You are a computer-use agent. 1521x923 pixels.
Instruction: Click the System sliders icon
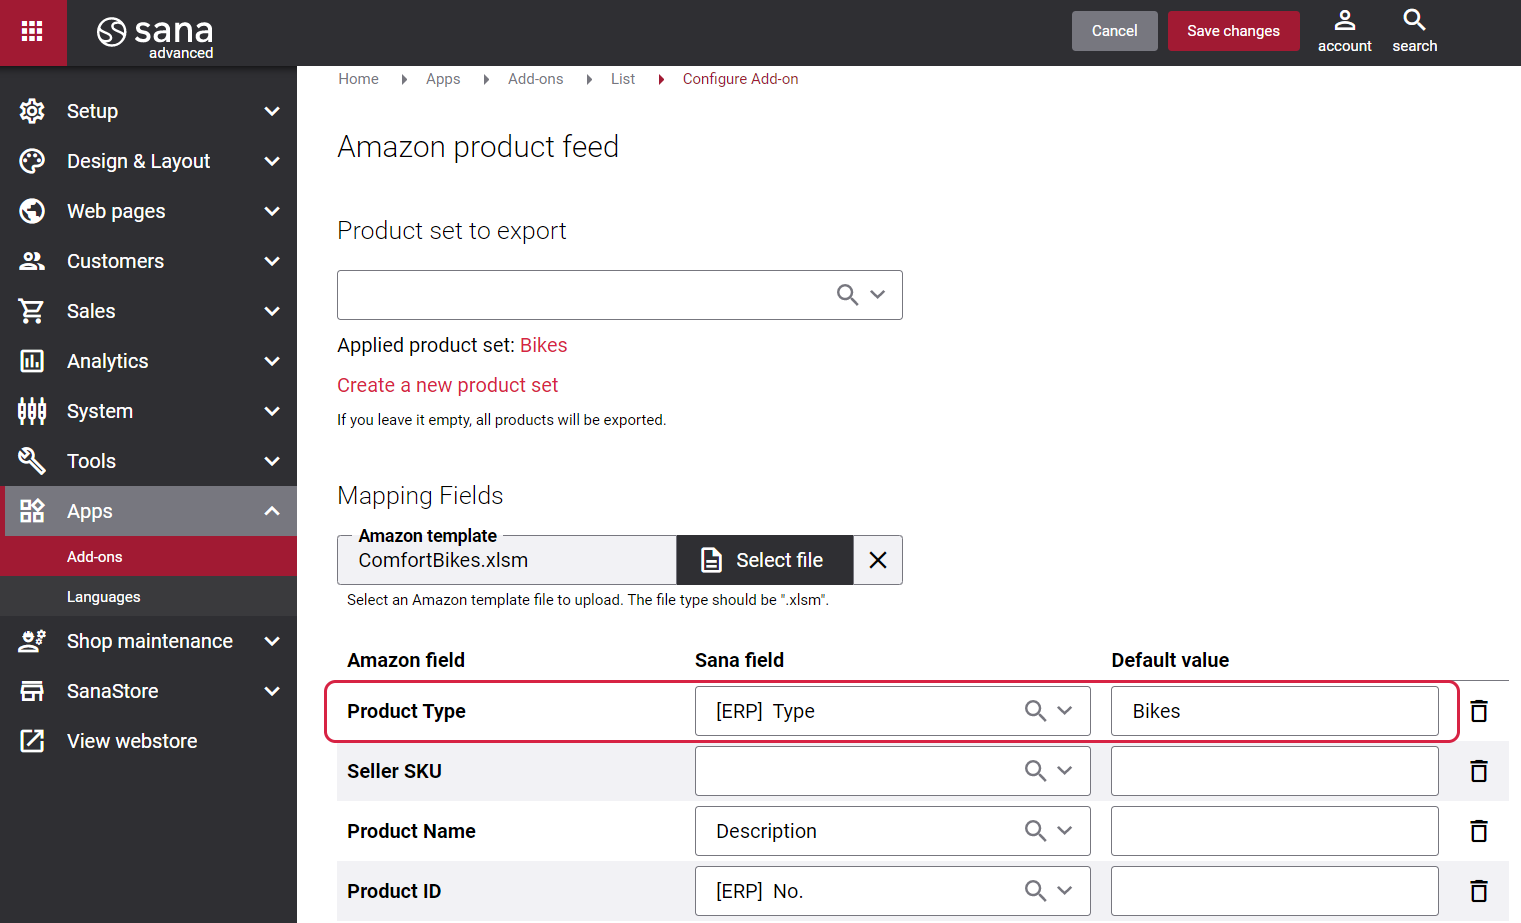click(x=32, y=411)
